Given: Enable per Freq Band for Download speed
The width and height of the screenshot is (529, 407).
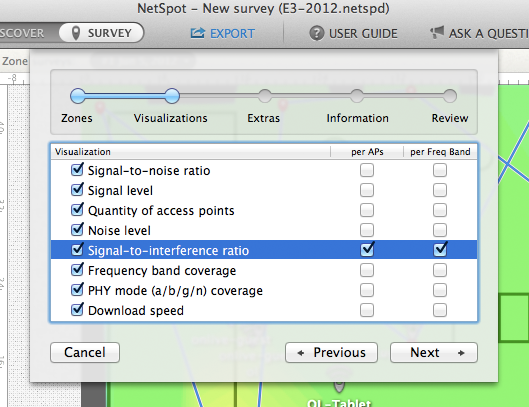Looking at the screenshot, I should point(440,310).
